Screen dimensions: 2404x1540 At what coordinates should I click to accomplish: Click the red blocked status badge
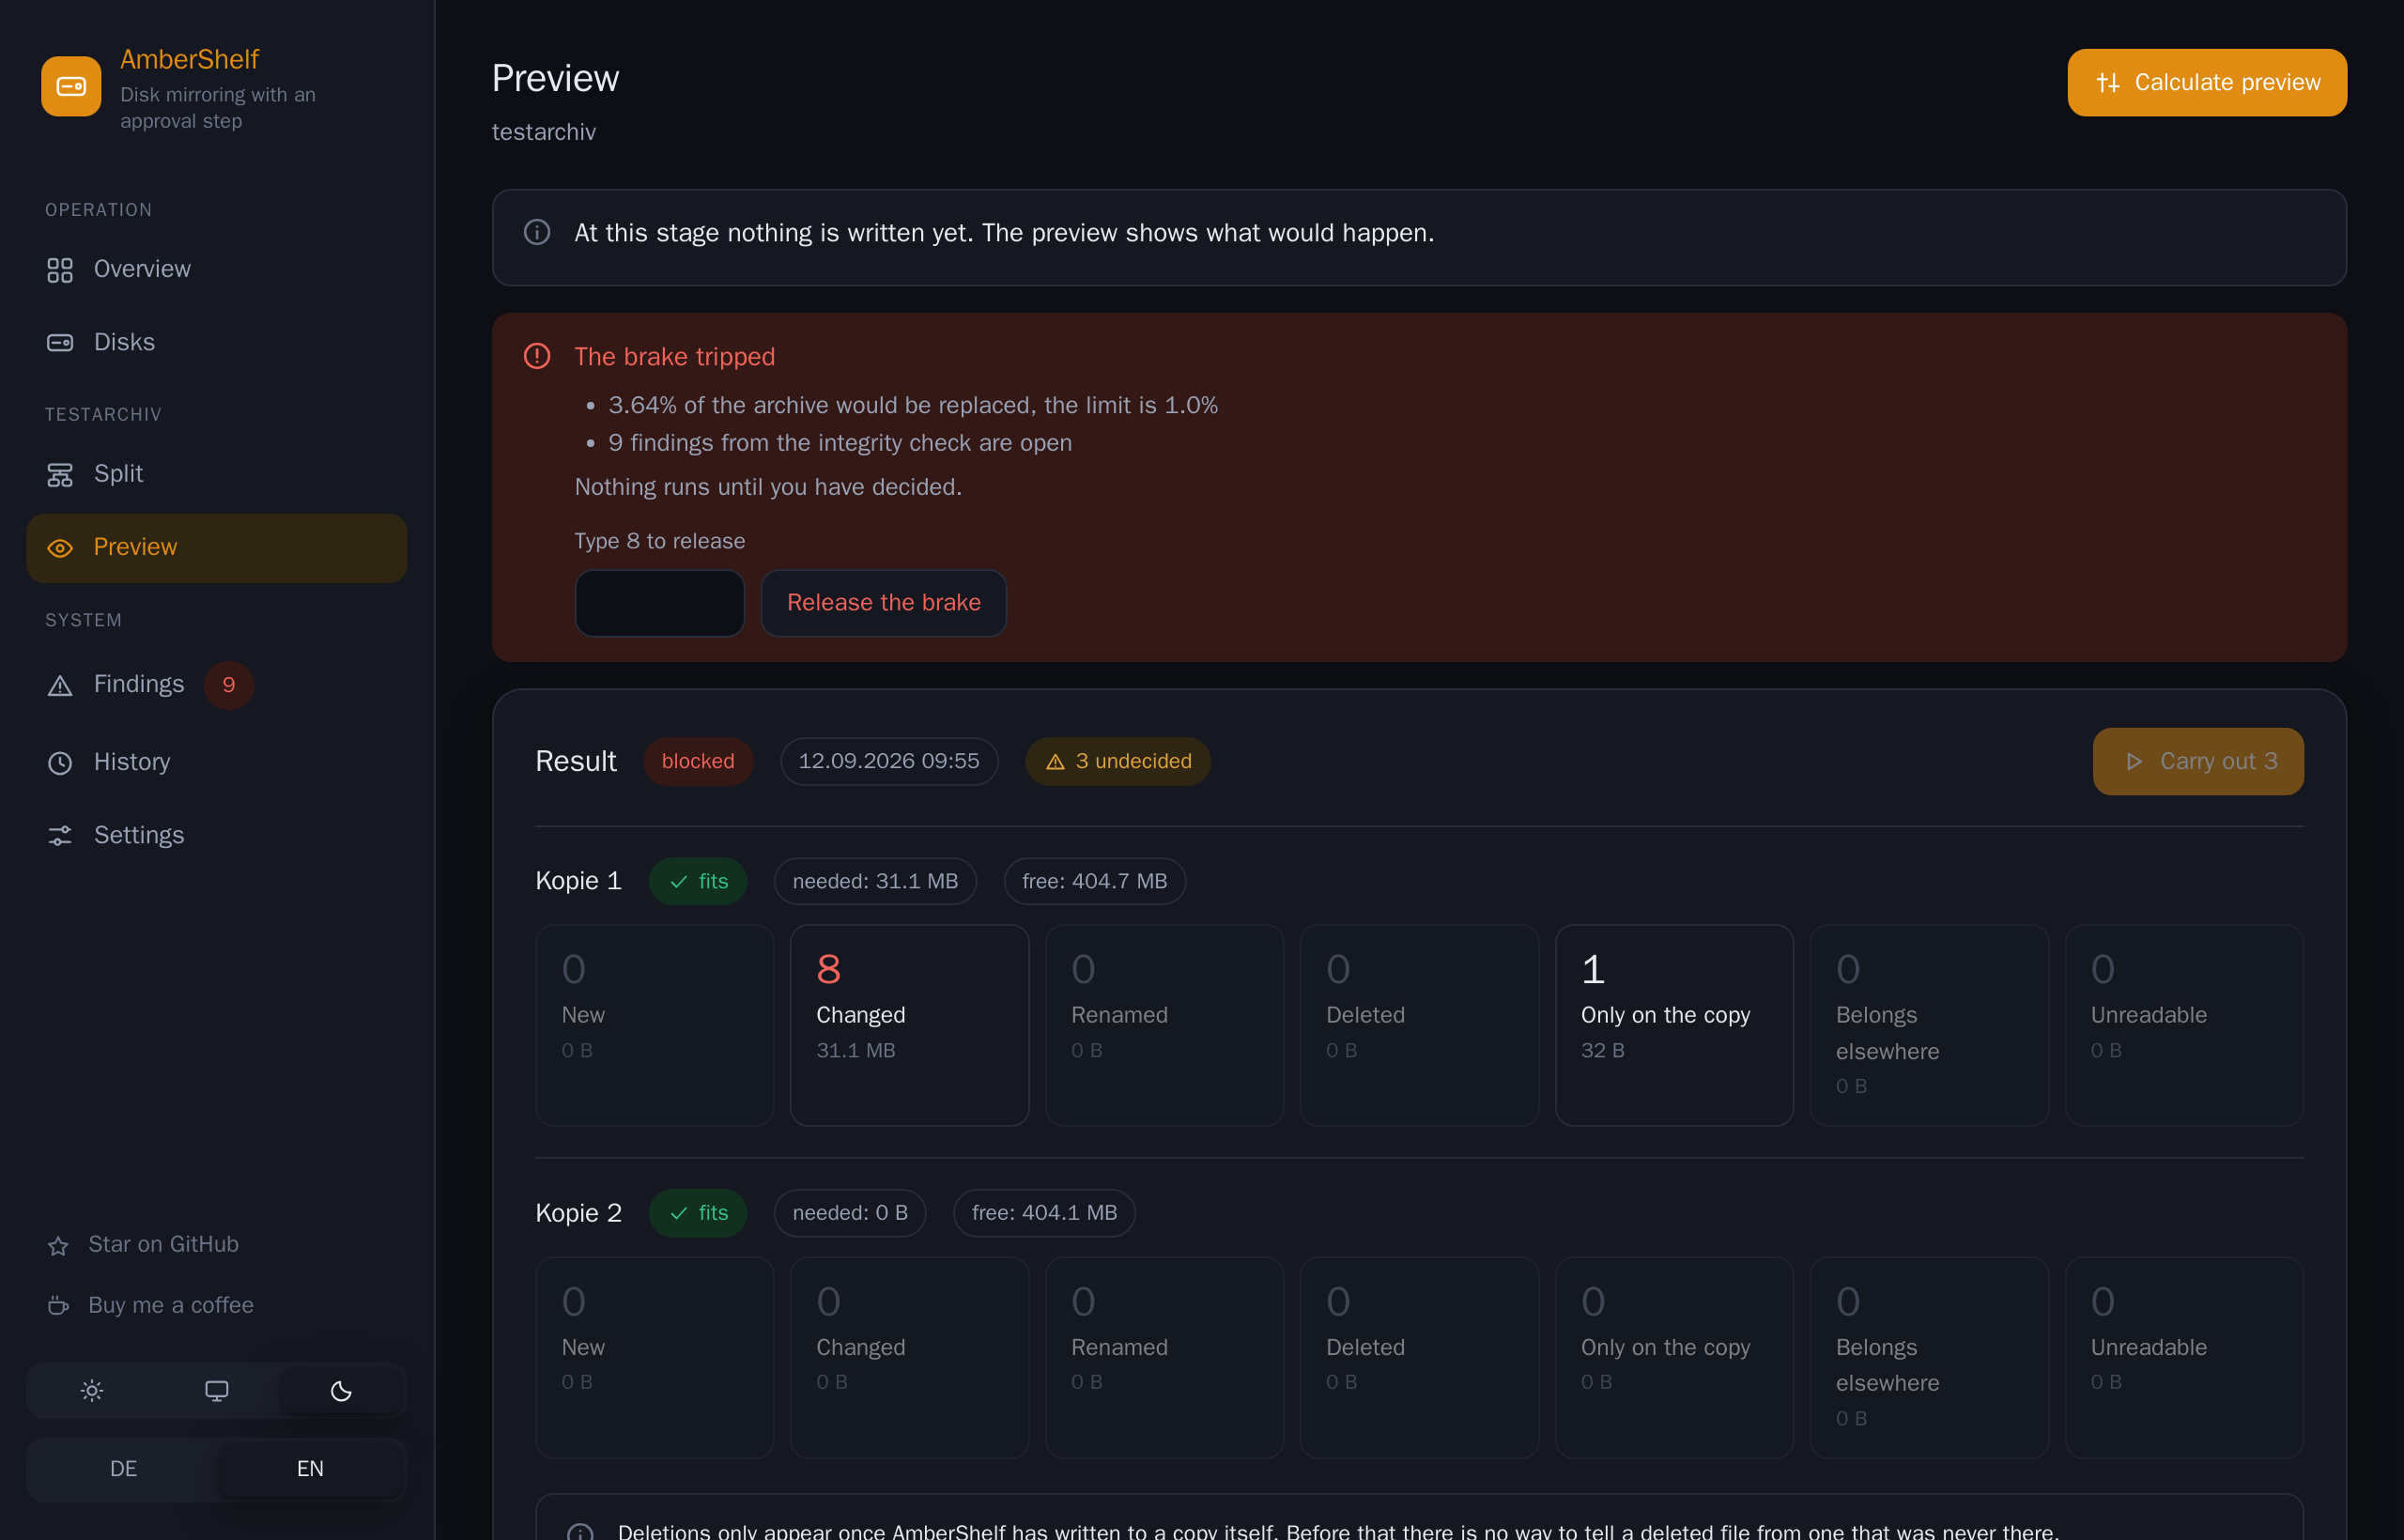click(x=698, y=762)
